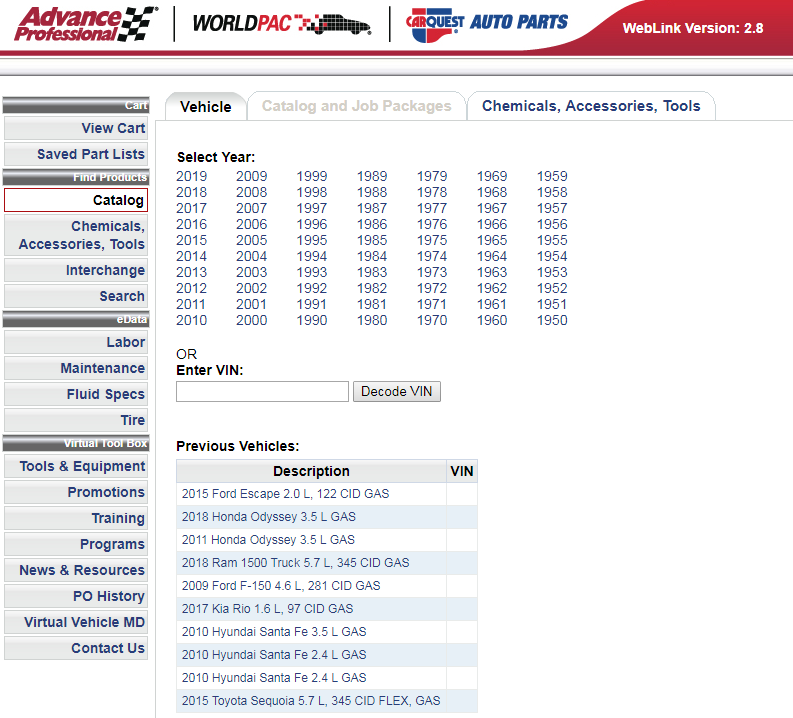Open View Cart in the sidebar
Viewport: 793px width, 718px height.
tap(76, 128)
